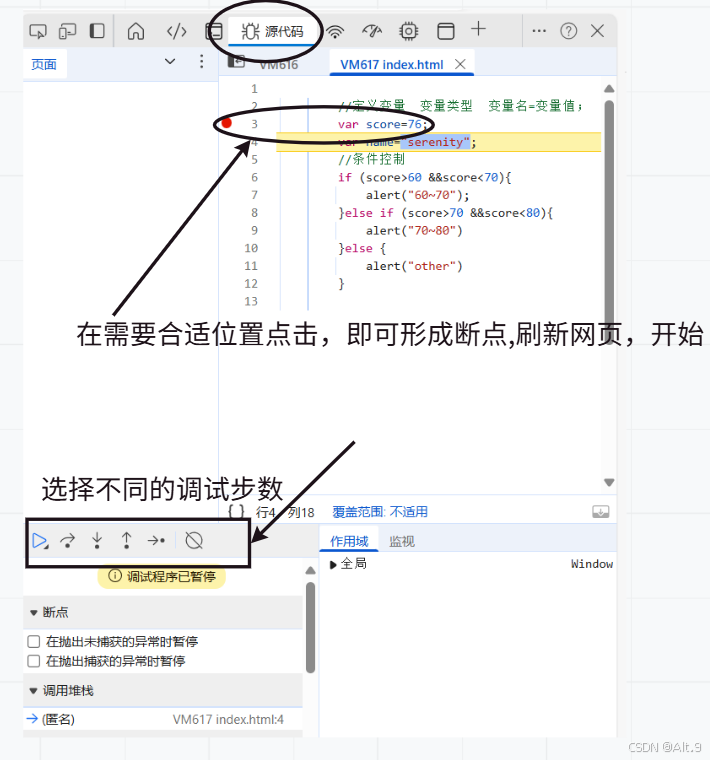The height and width of the screenshot is (760, 710).
Task: Step over the next function call
Action: tap(68, 540)
